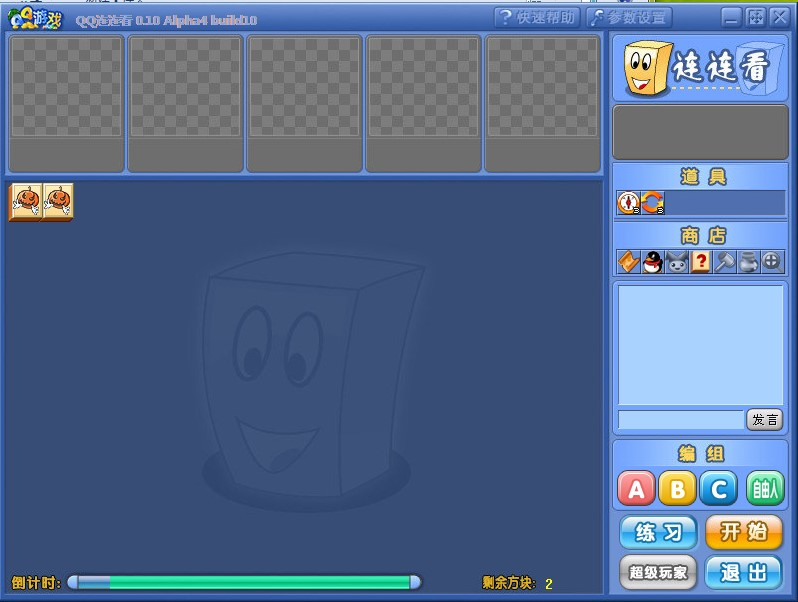Select the right pumpkin tile
Screen dimensions: 798x602
(x=58, y=202)
